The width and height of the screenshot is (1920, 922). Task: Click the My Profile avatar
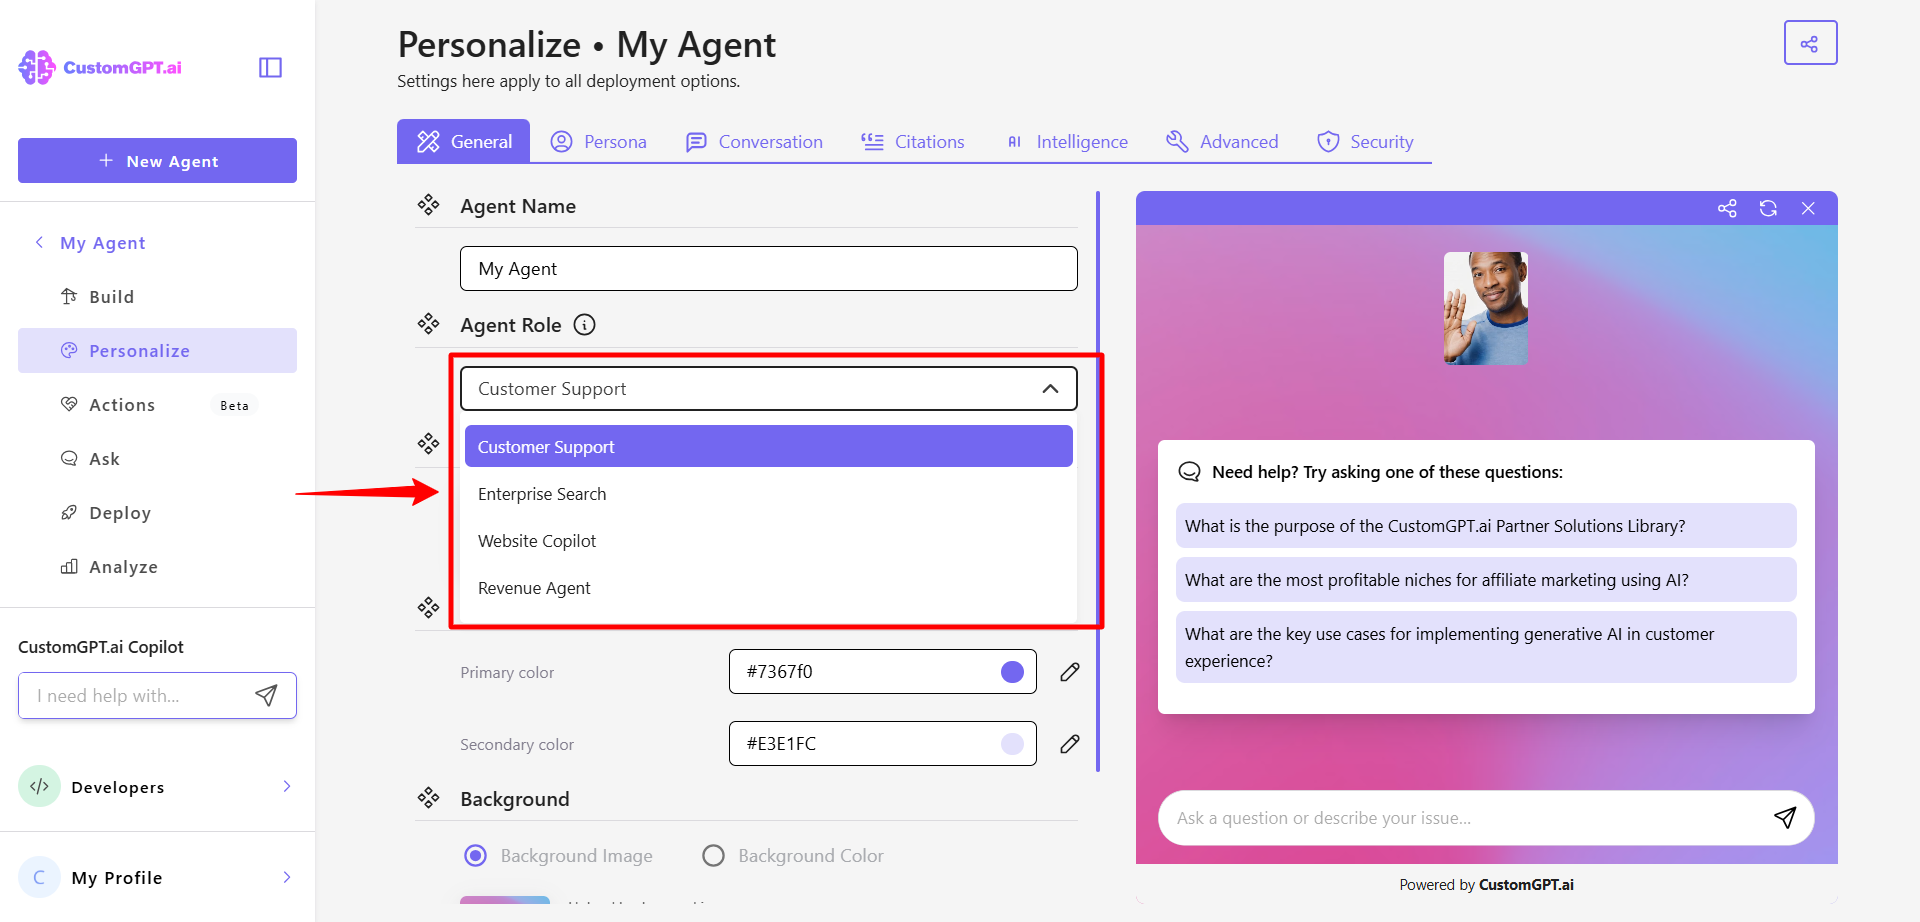[40, 877]
